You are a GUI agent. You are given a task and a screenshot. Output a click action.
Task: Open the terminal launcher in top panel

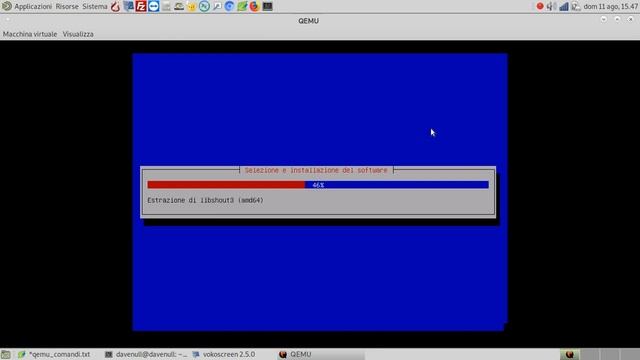(267, 6)
